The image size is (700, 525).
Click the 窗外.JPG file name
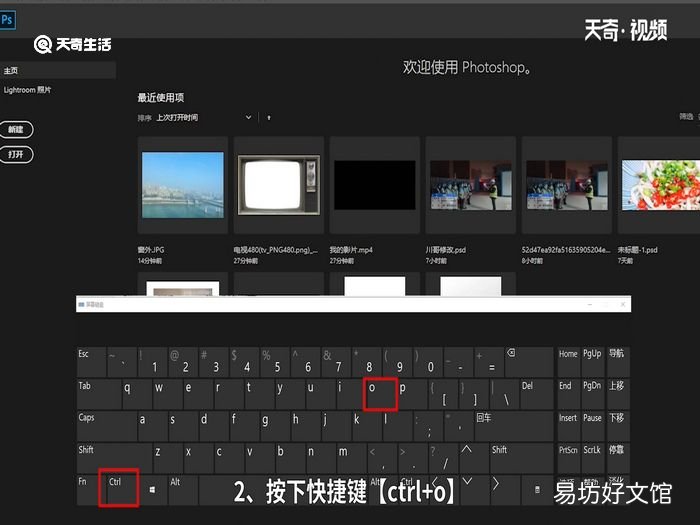[x=151, y=250]
